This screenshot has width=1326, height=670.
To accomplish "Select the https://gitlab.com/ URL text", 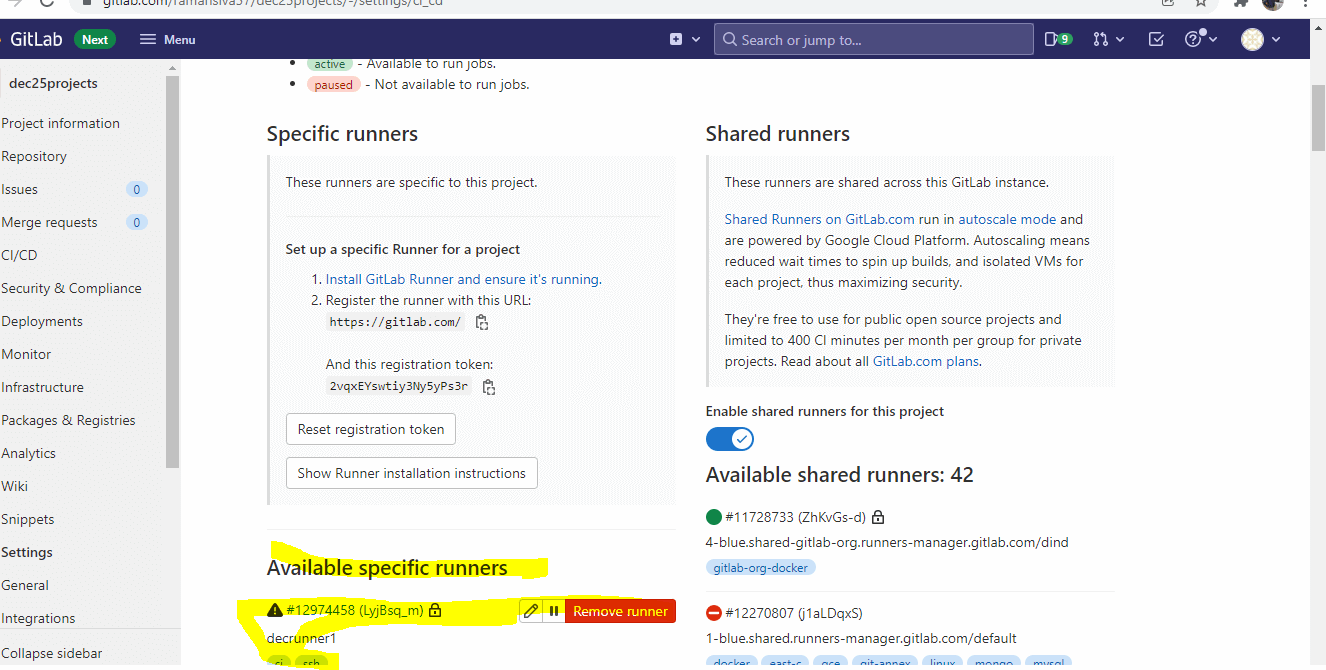I will 395,322.
